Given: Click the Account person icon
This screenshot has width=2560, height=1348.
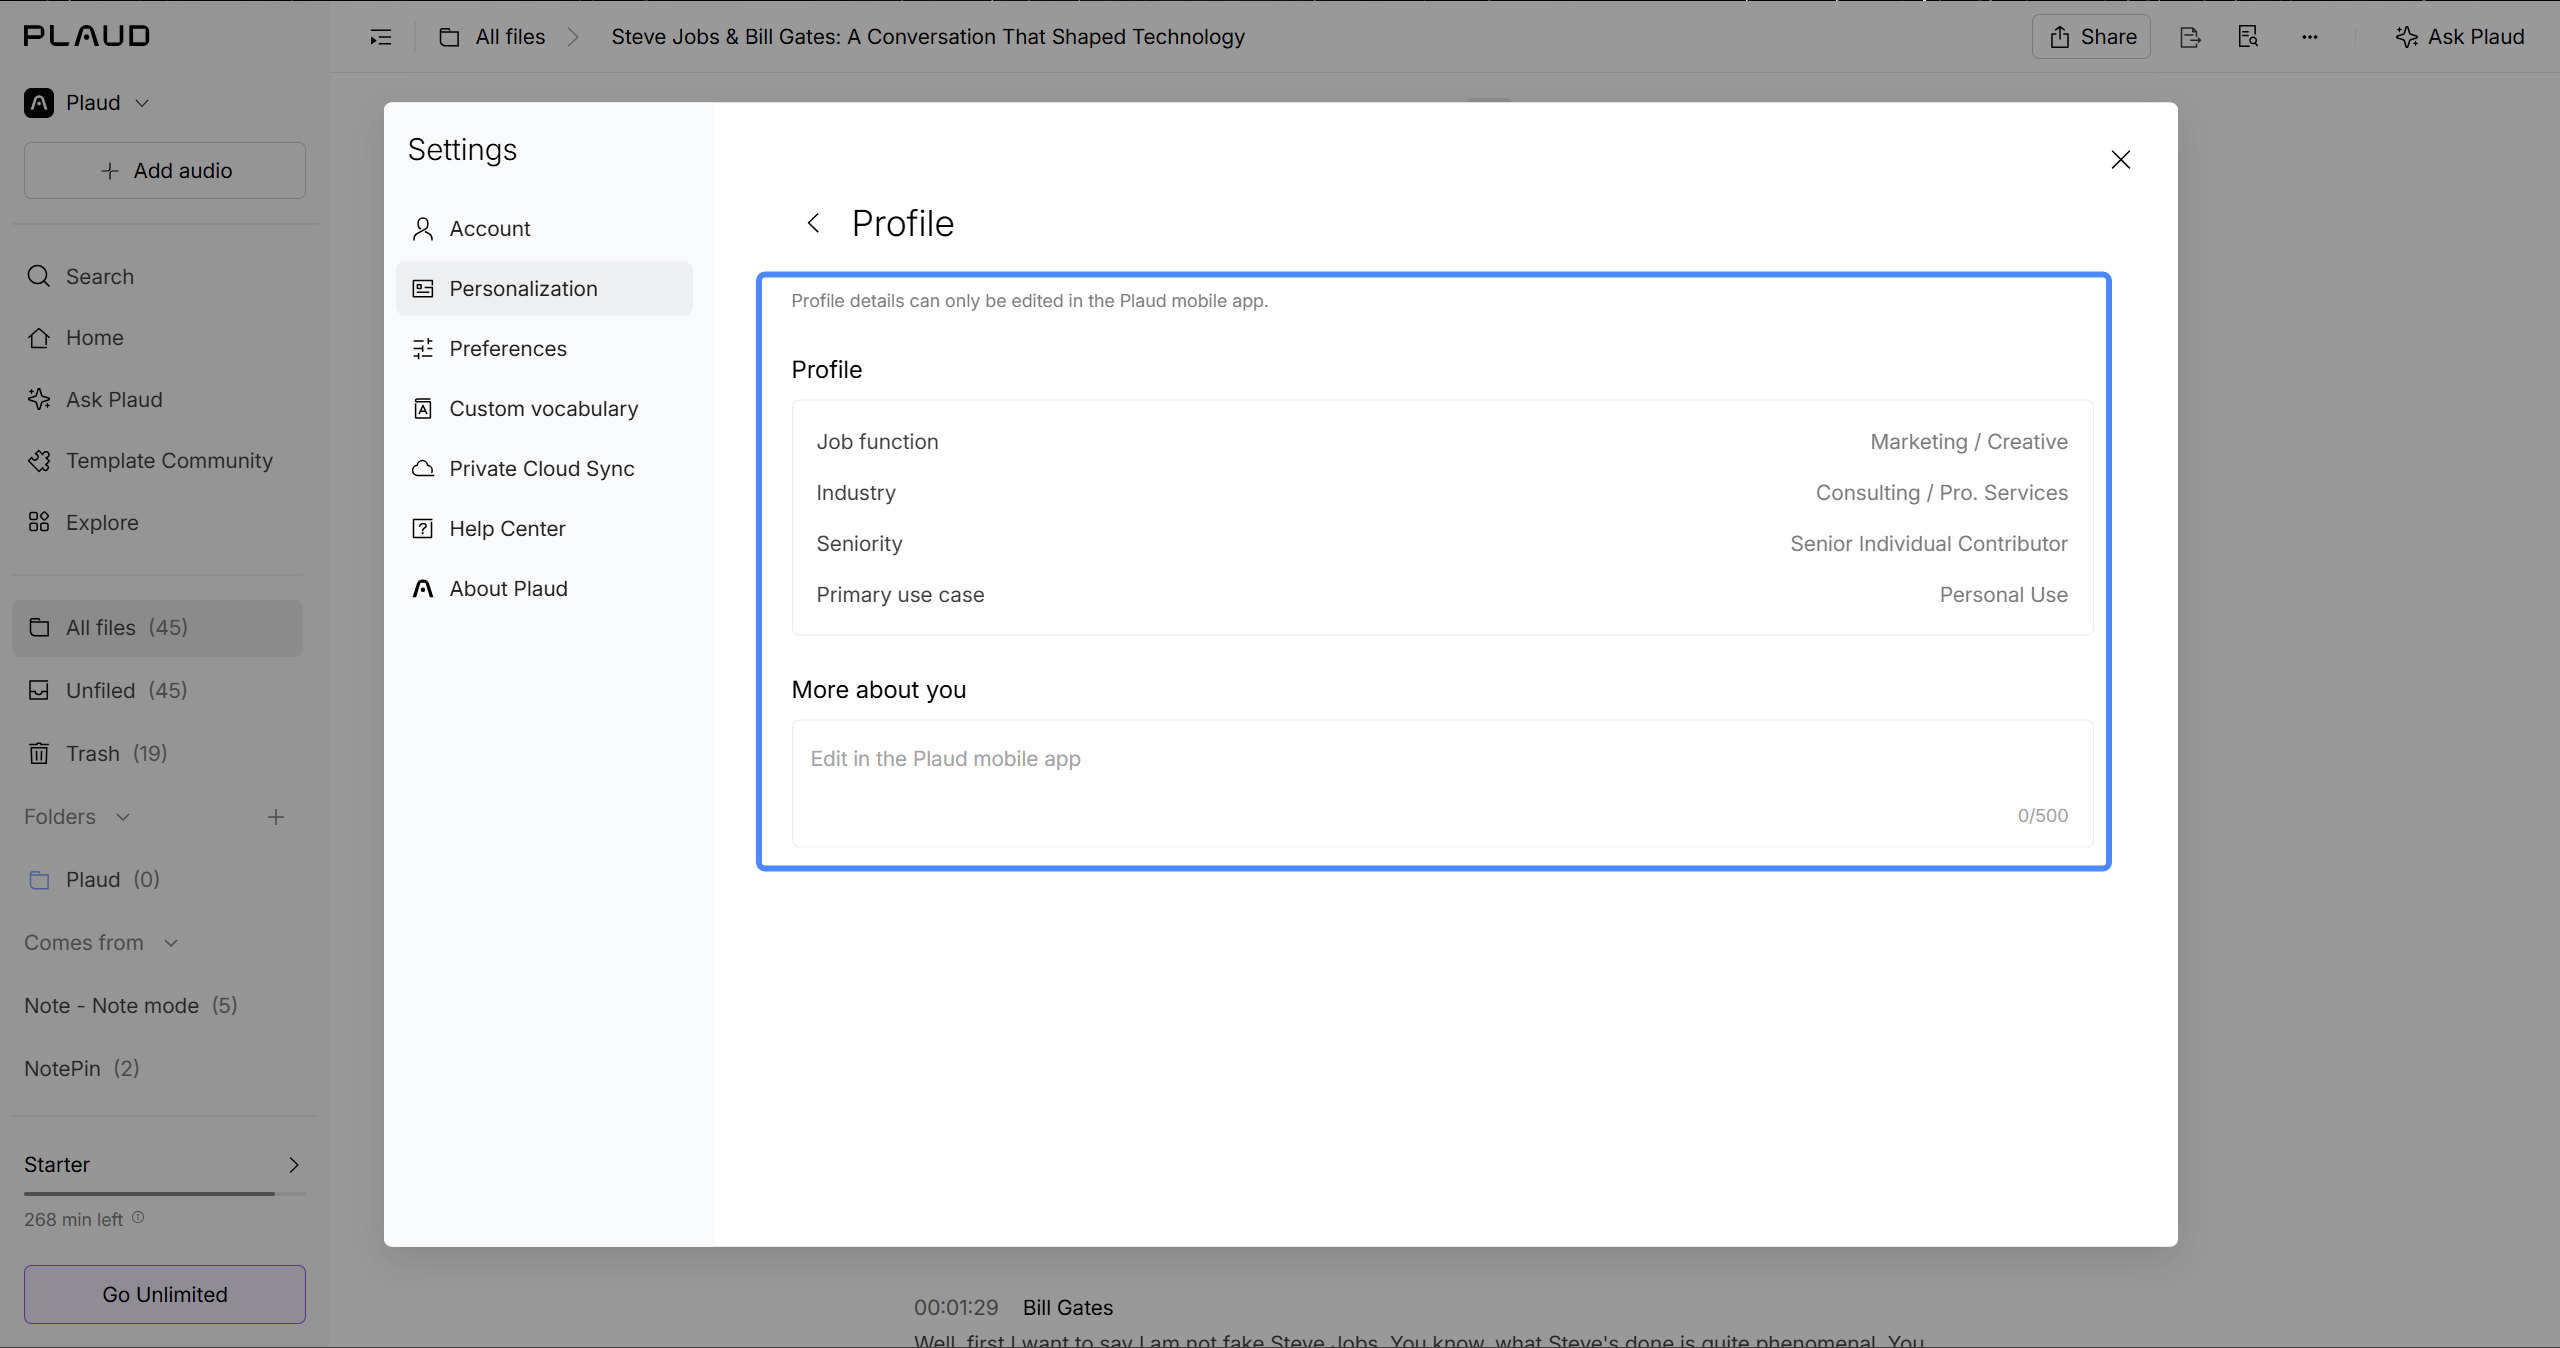Looking at the screenshot, I should coord(423,229).
